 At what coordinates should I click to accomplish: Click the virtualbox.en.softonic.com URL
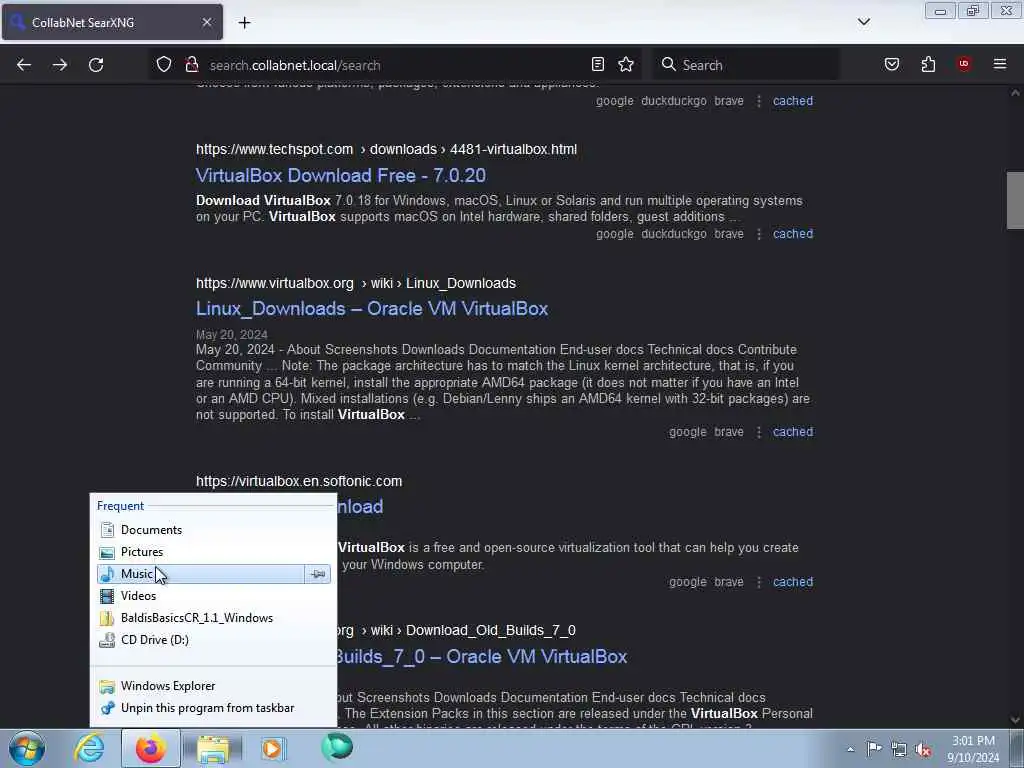[x=299, y=481]
